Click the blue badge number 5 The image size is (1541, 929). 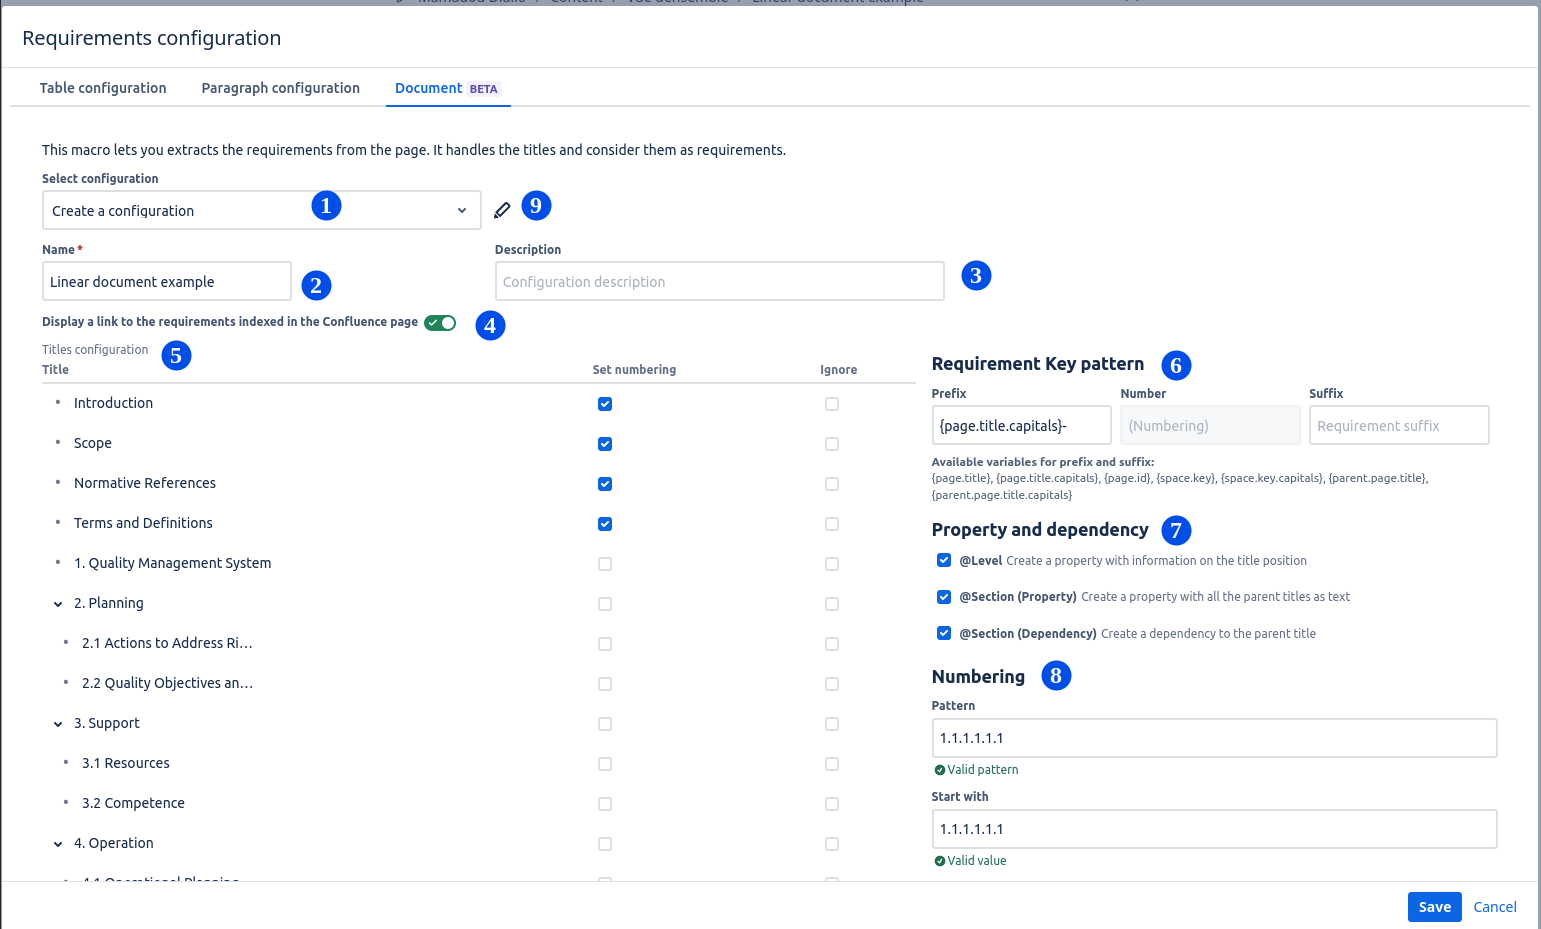point(176,355)
